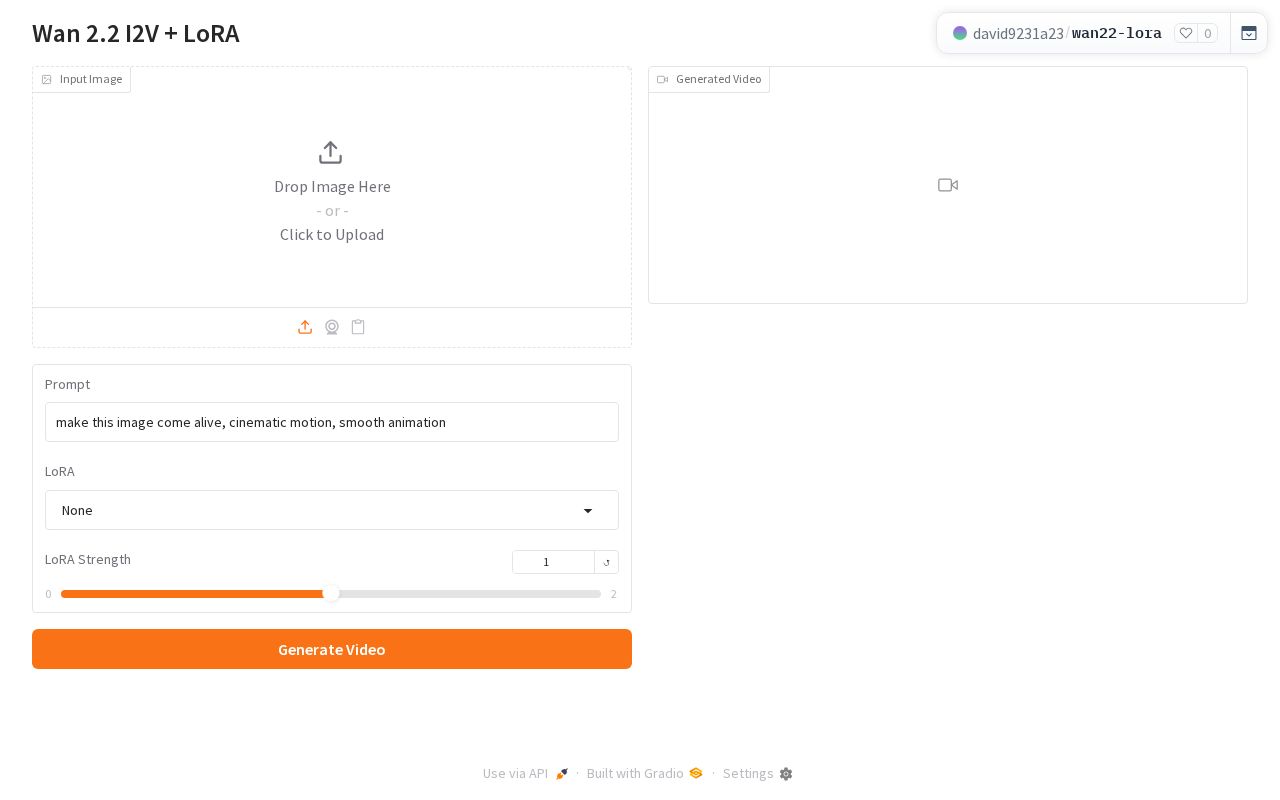Open the LoRA dropdown set to None

pyautogui.click(x=332, y=510)
